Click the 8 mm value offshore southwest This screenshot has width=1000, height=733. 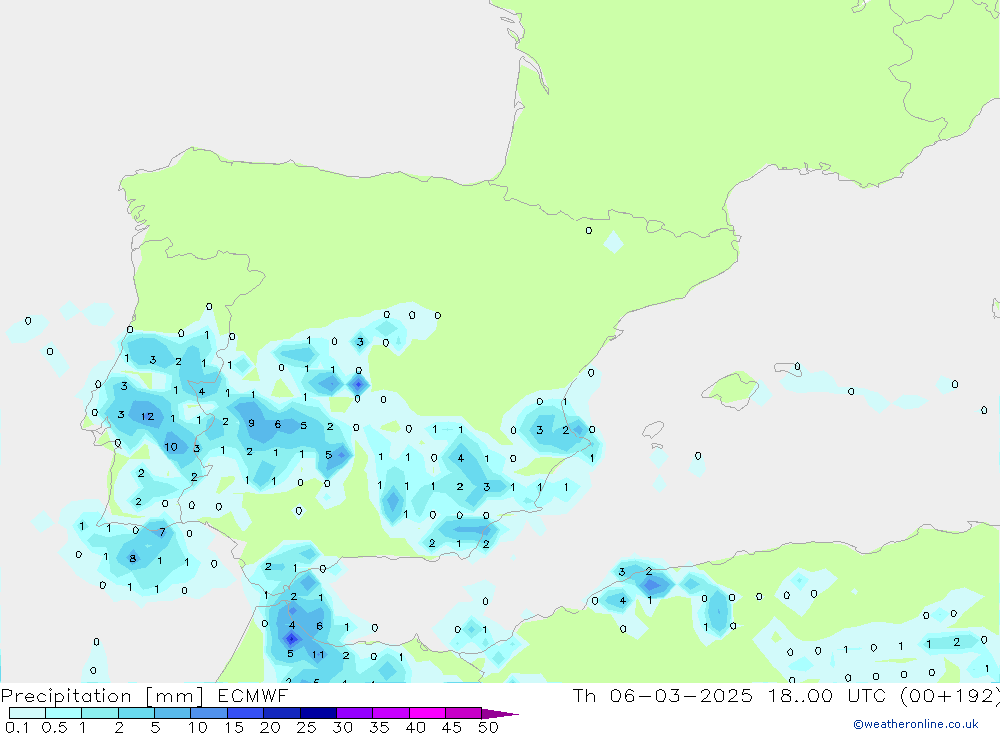[133, 558]
